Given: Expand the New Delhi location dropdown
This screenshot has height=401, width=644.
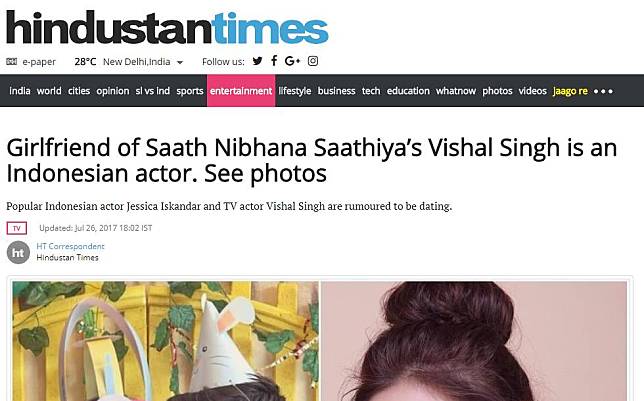Looking at the screenshot, I should 180,62.
